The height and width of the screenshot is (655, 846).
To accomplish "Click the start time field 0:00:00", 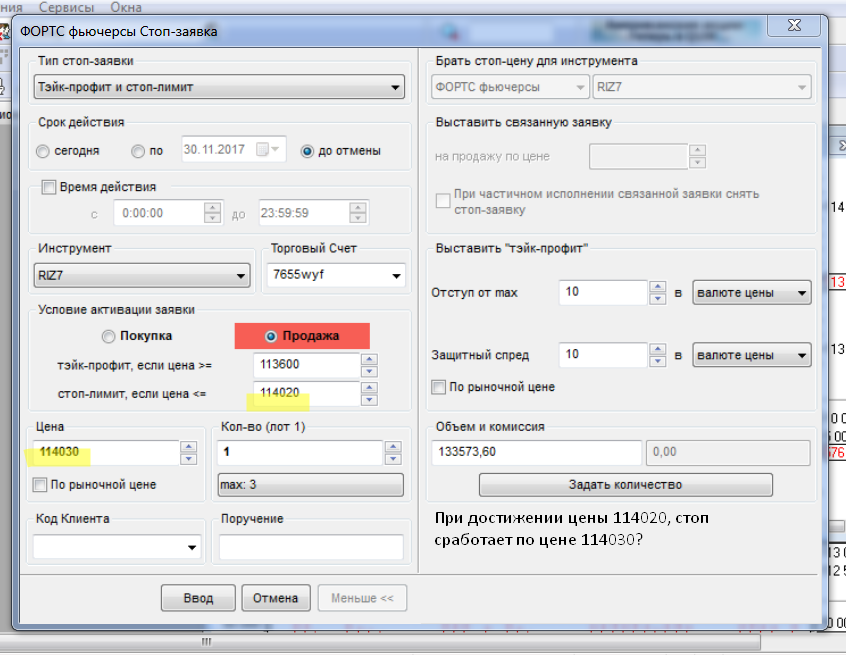I will click(159, 213).
